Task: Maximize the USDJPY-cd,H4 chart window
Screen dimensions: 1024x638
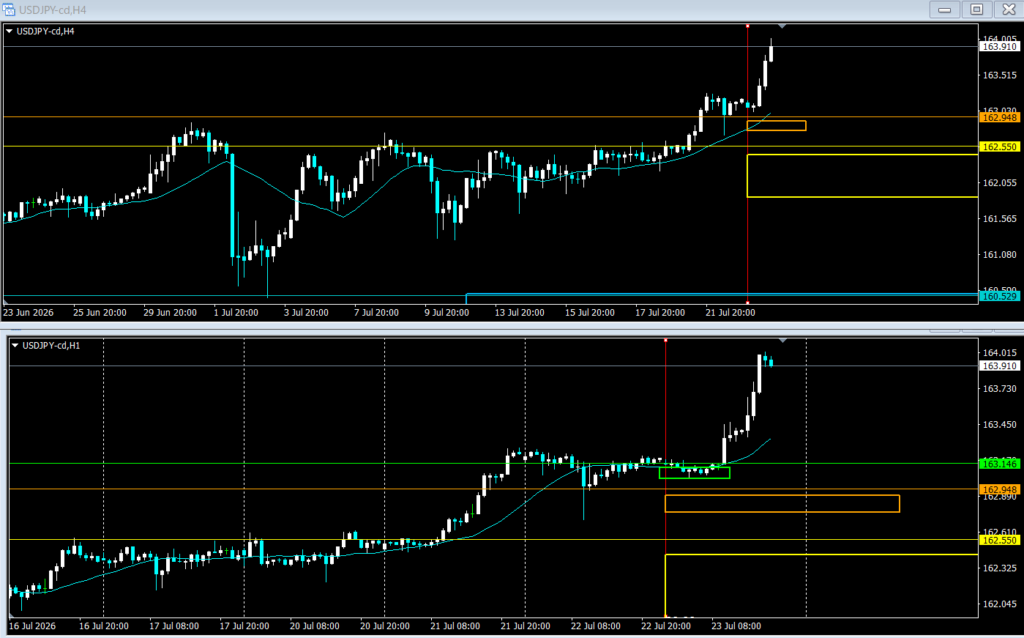Action: pos(976,9)
